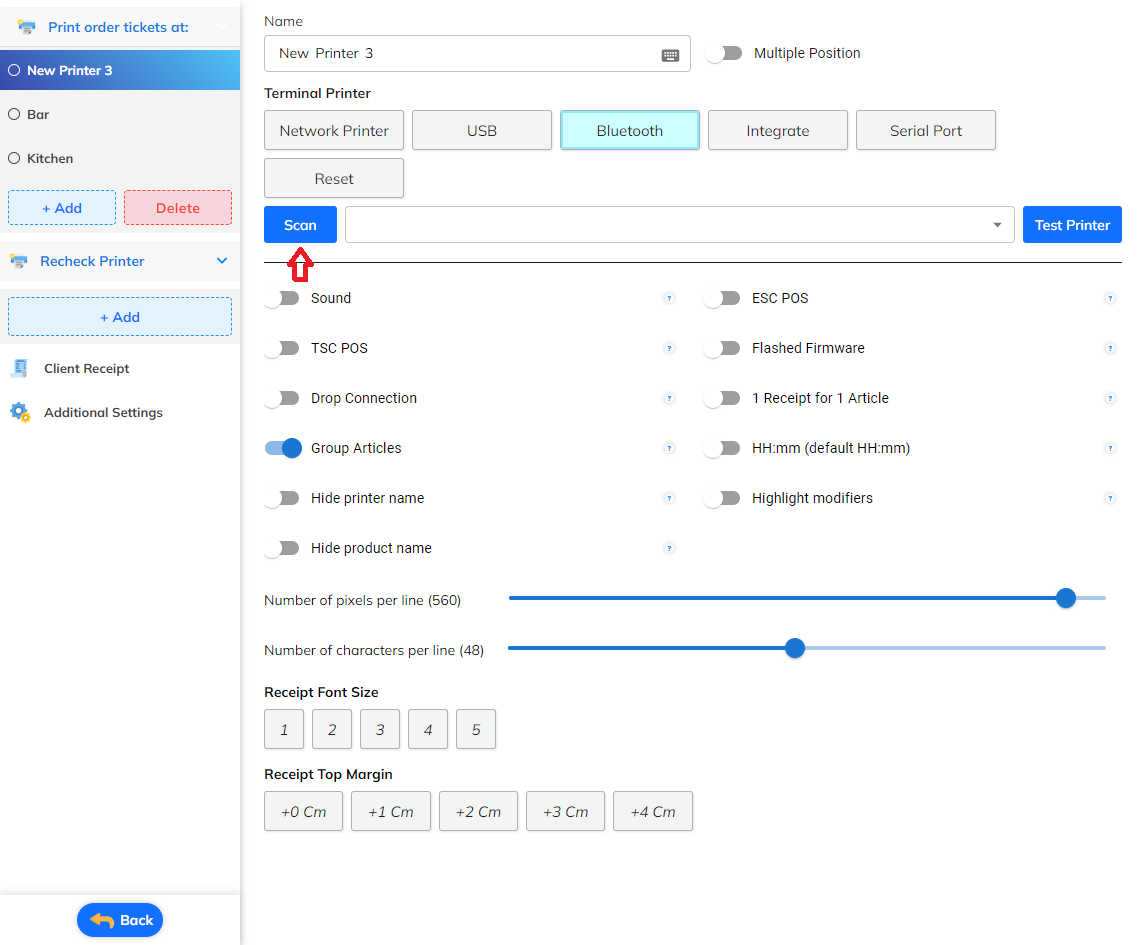Enable 1 Receipt for 1 Article
This screenshot has width=1146, height=945.
[x=722, y=398]
